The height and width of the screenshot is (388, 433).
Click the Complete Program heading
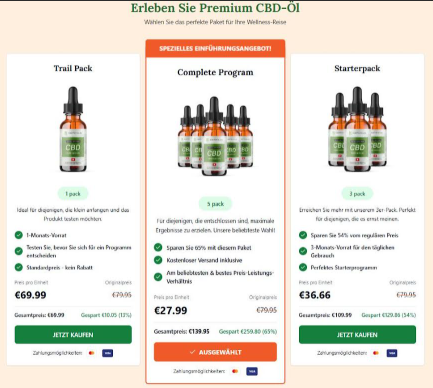coord(215,72)
